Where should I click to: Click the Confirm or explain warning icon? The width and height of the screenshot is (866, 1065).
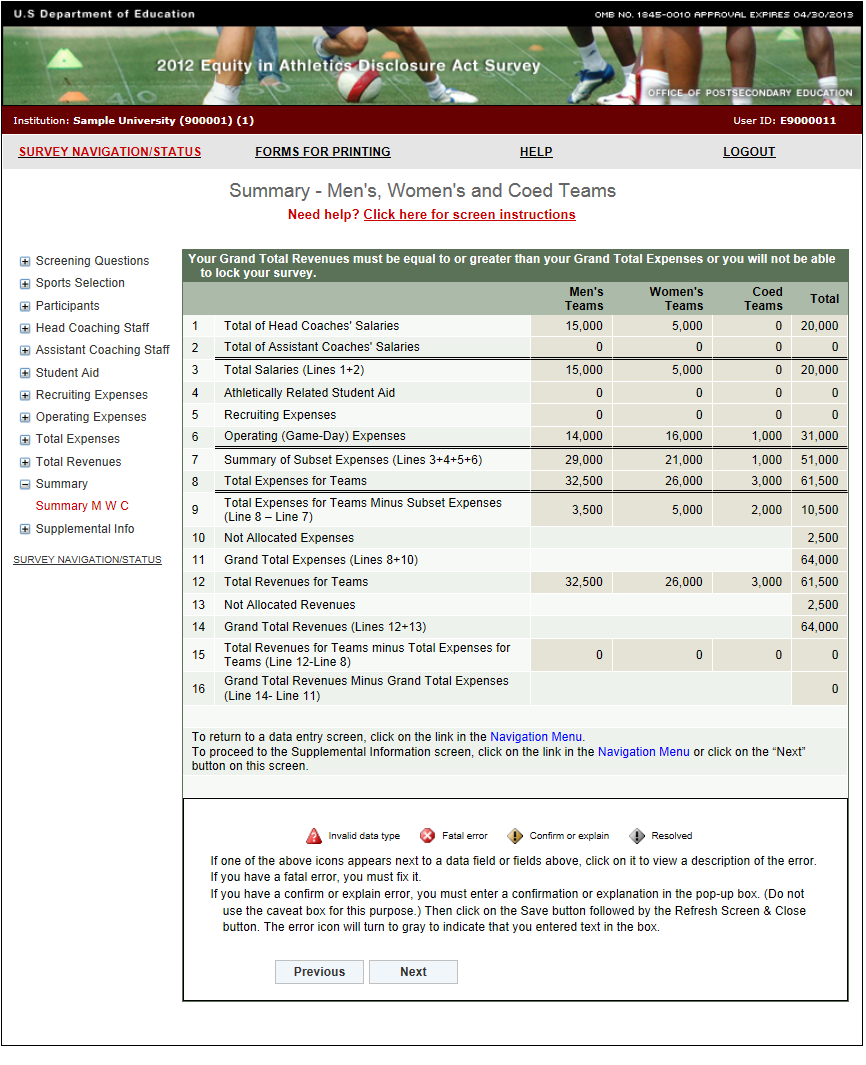(515, 836)
